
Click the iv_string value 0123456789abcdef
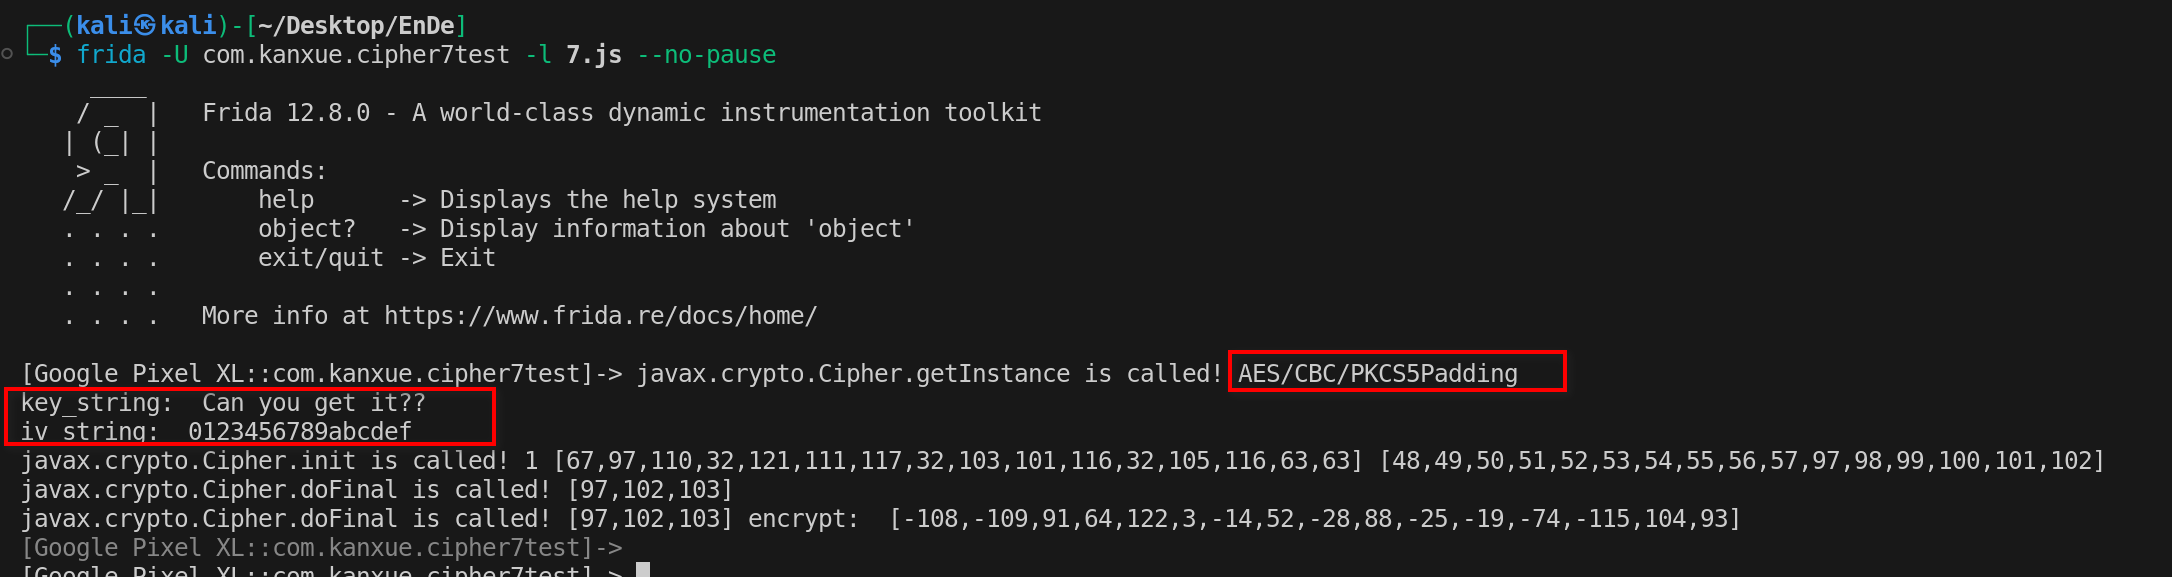pyautogui.click(x=300, y=432)
